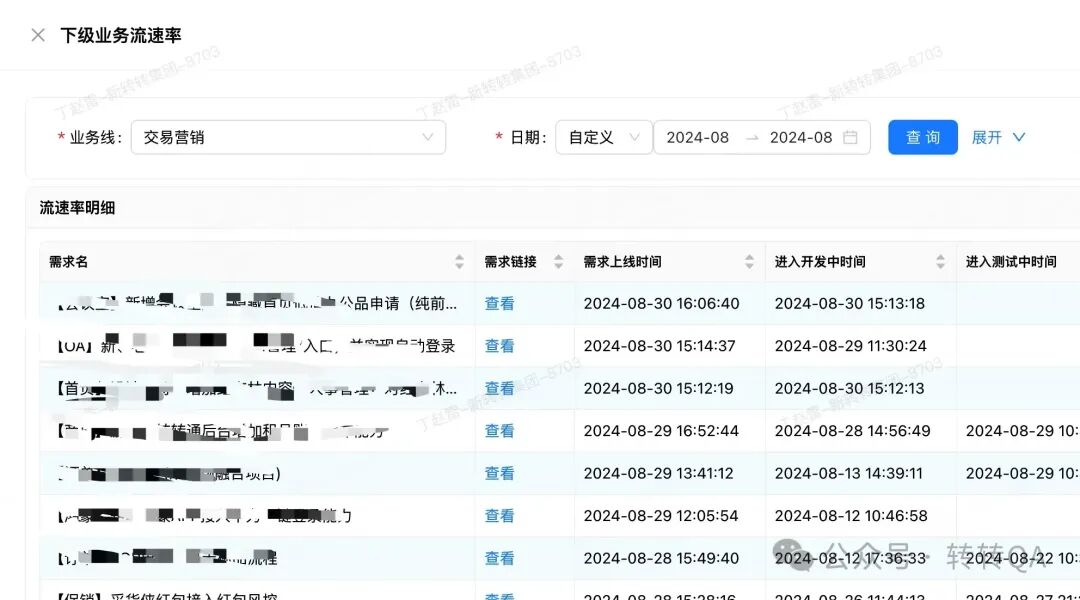Viewport: 1080px width, 600px height.
Task: Select the 流速率明细 section title
Action: [x=77, y=207]
